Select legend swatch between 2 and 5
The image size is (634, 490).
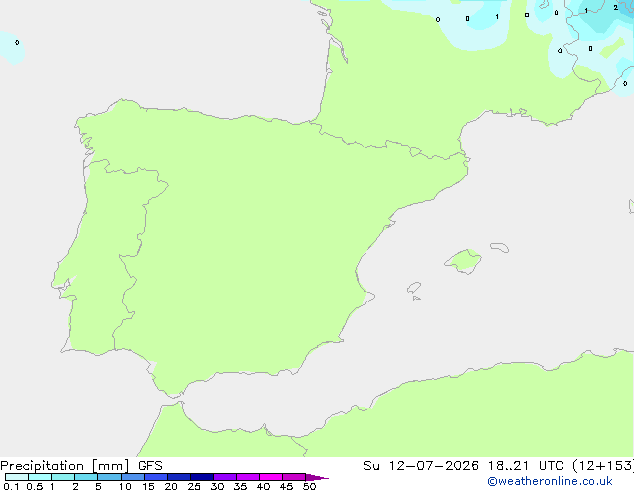(x=86, y=477)
